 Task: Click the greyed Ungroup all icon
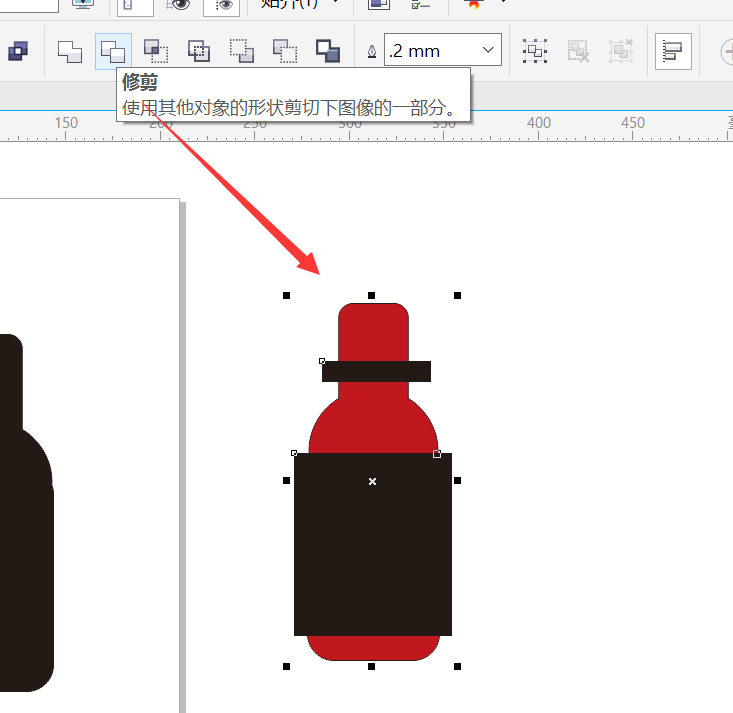pos(621,51)
